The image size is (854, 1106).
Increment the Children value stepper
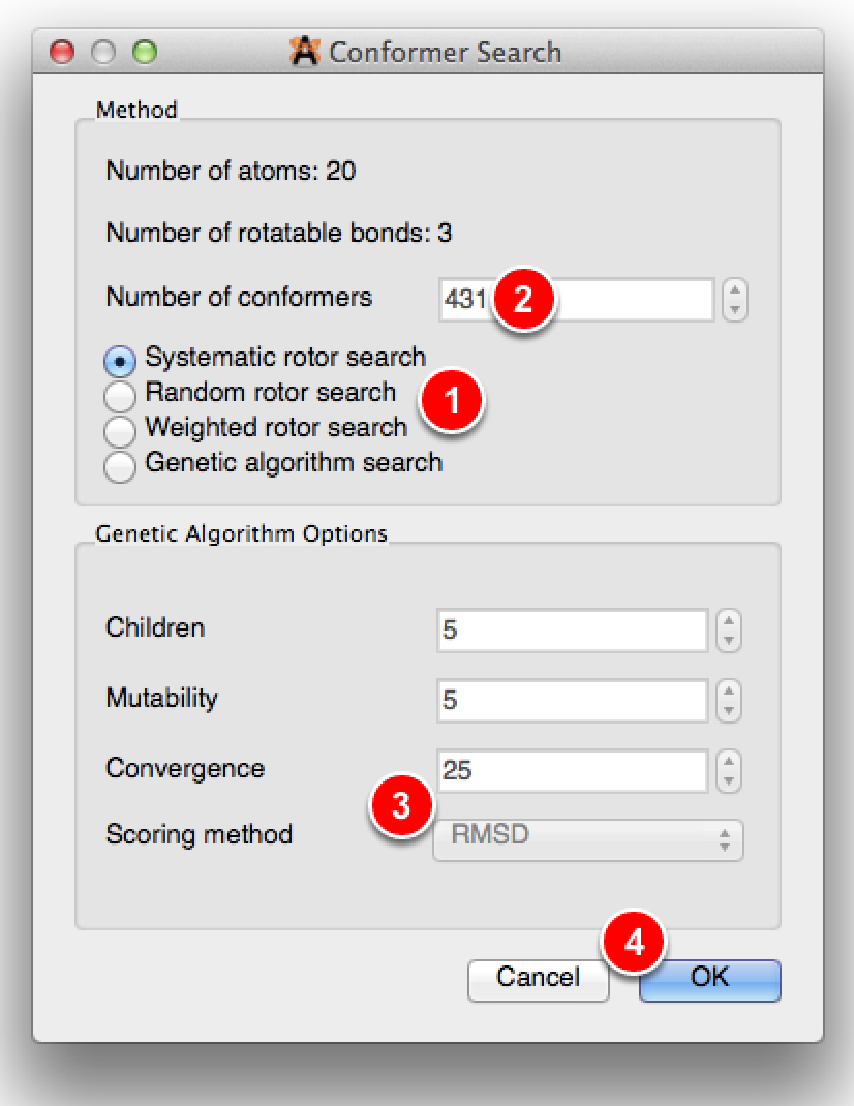(x=729, y=622)
